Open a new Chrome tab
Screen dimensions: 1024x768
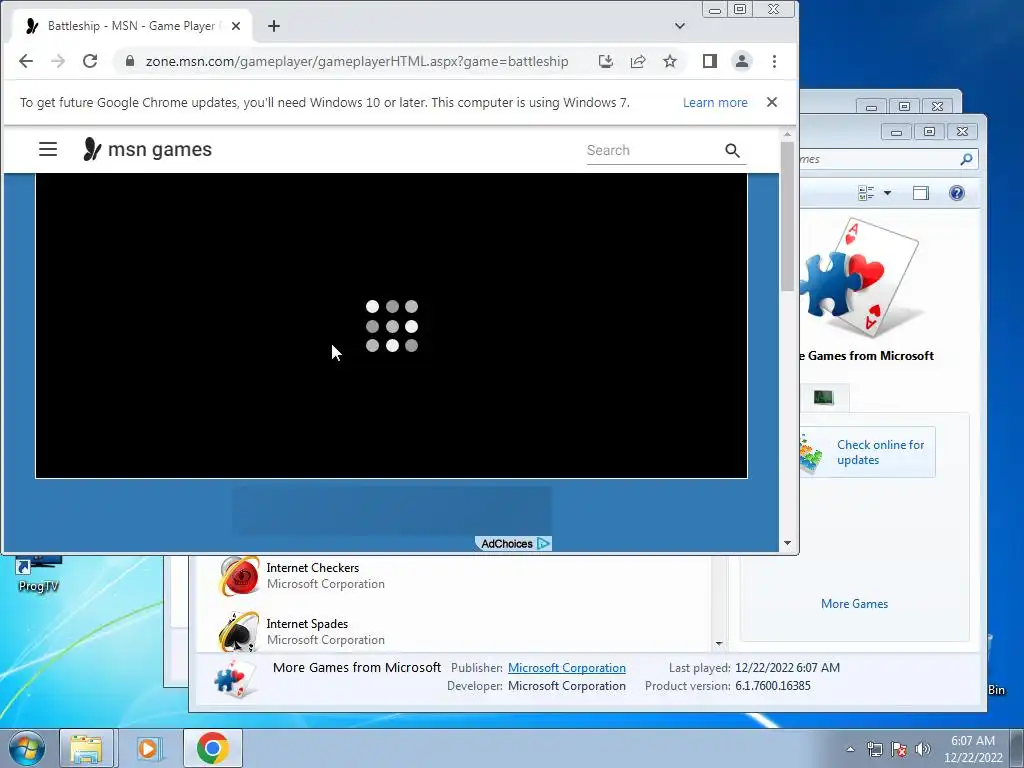(x=274, y=26)
